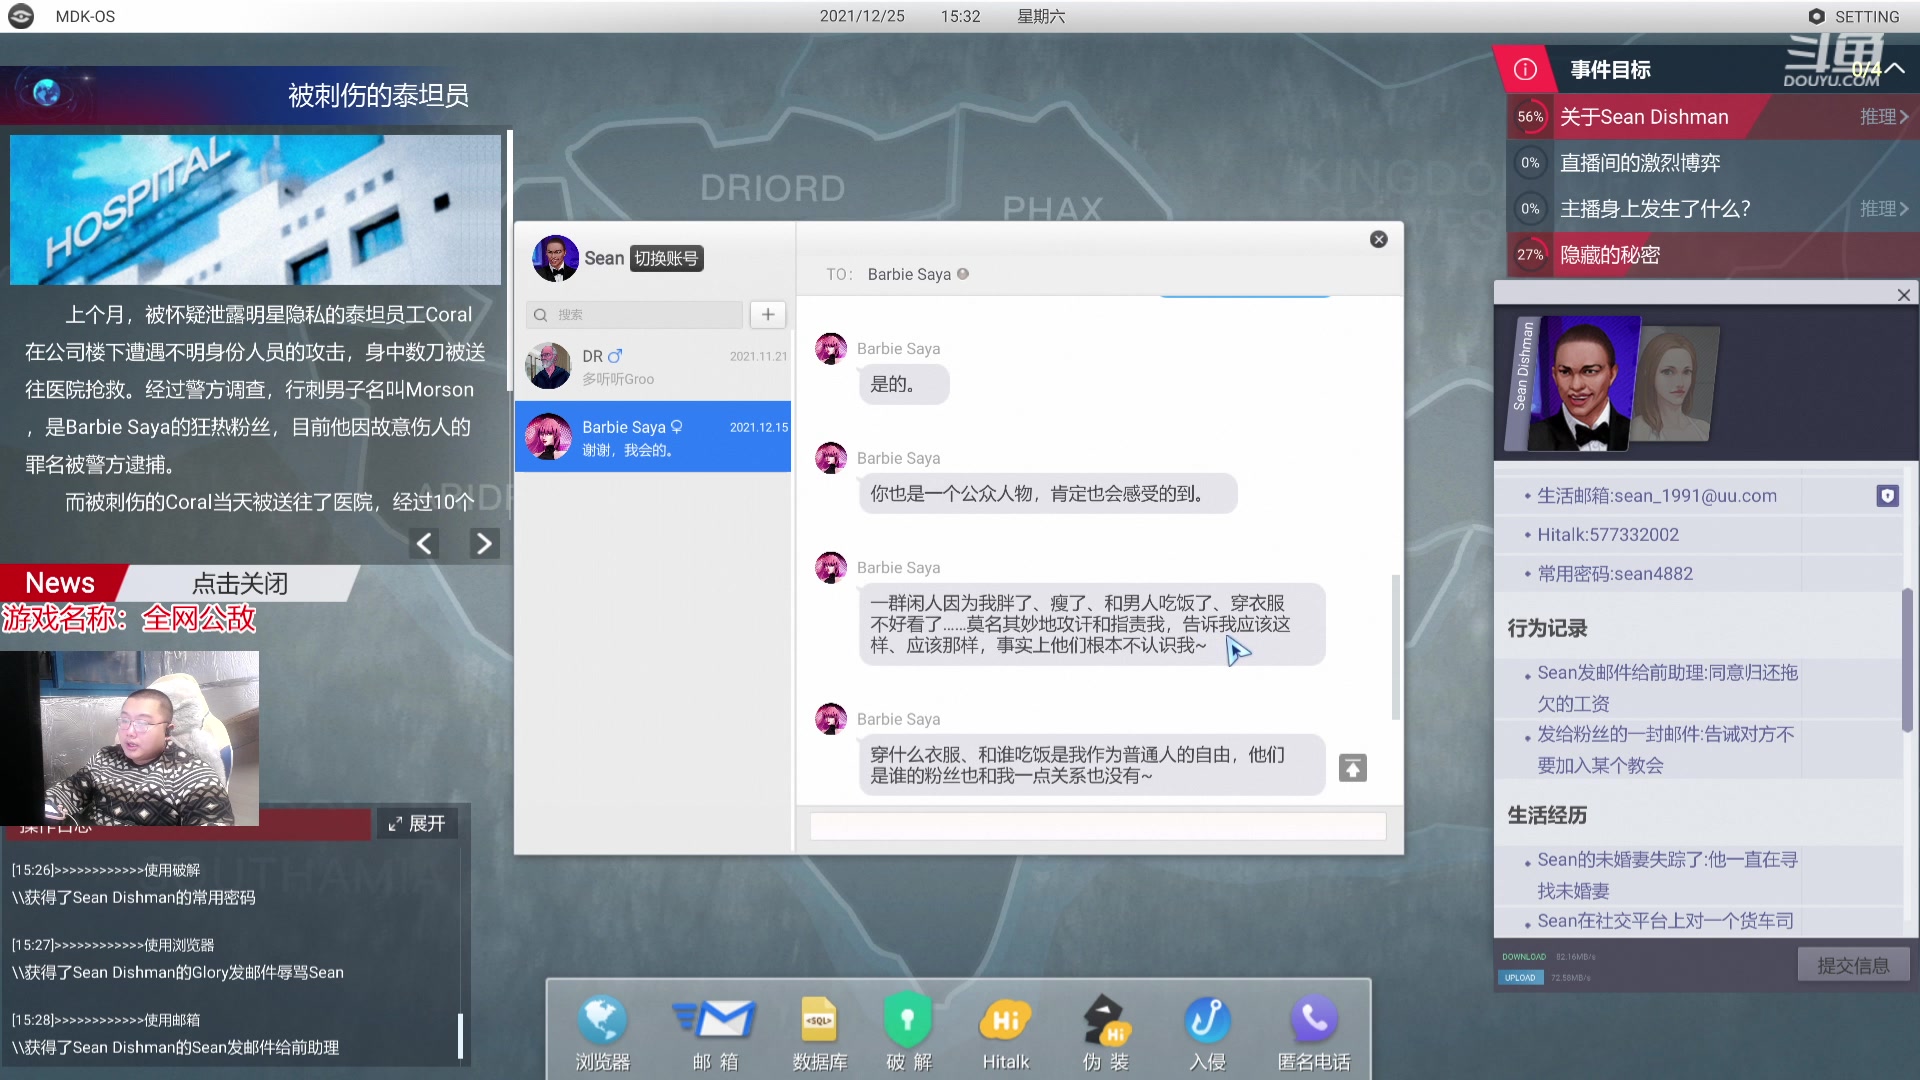The image size is (1920, 1080).
Task: Click the shield badge beside 生活邮箱
Action: click(1887, 496)
